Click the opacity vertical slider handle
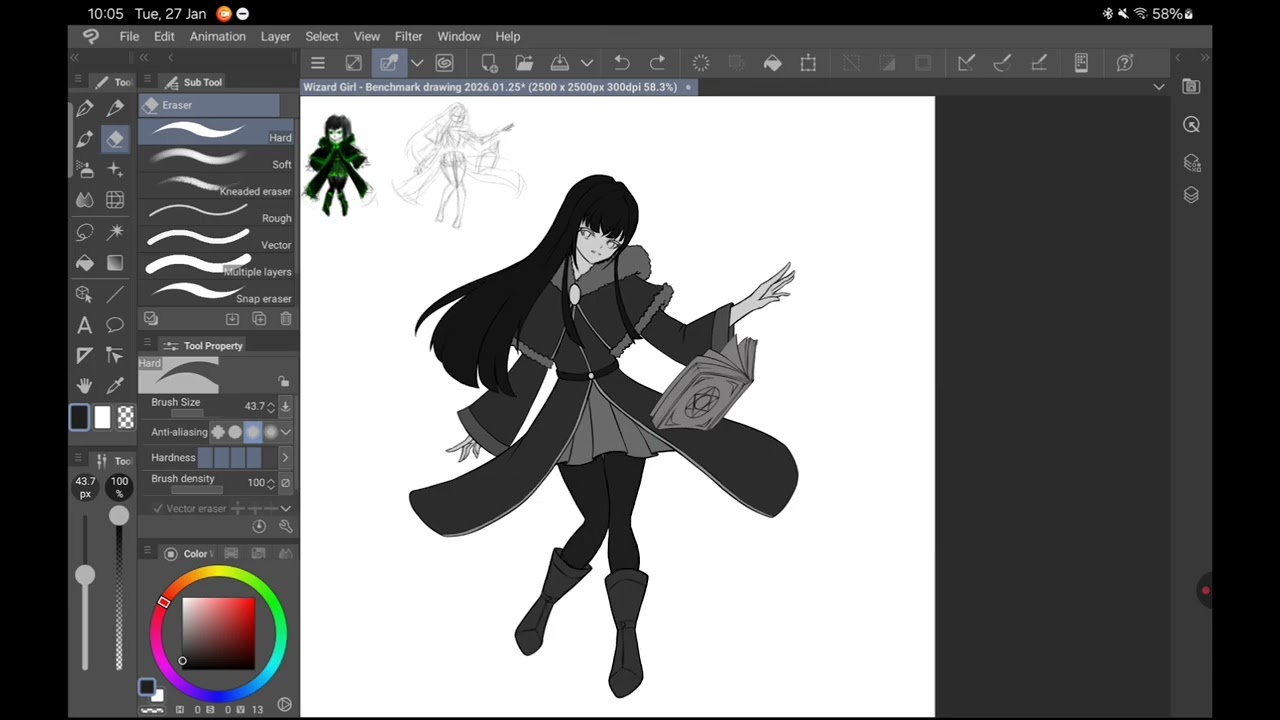The height and width of the screenshot is (720, 1280). click(119, 515)
